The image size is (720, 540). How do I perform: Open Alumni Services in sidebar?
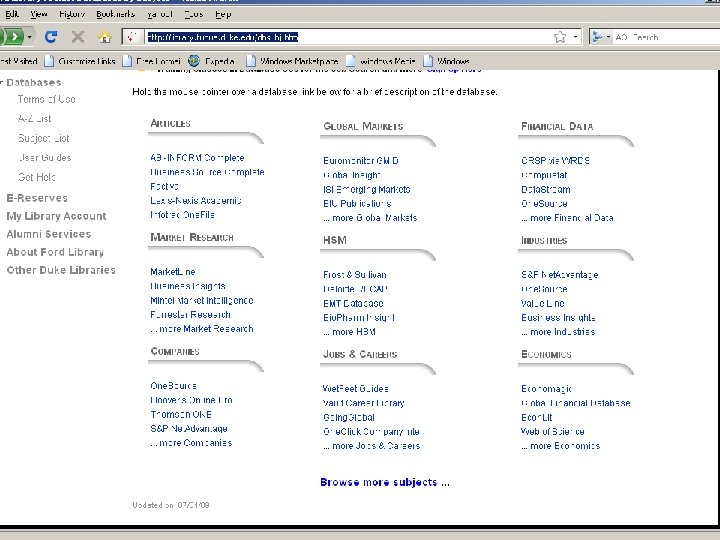click(x=49, y=234)
